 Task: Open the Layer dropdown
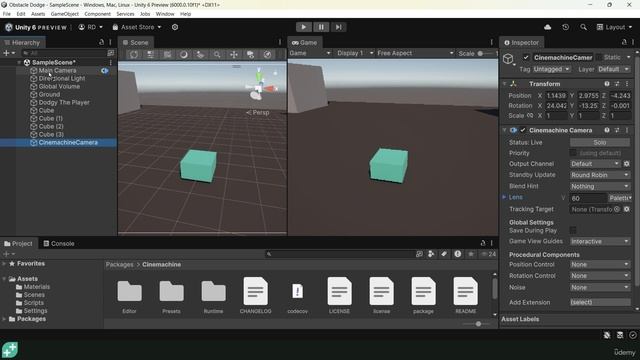coord(613,69)
